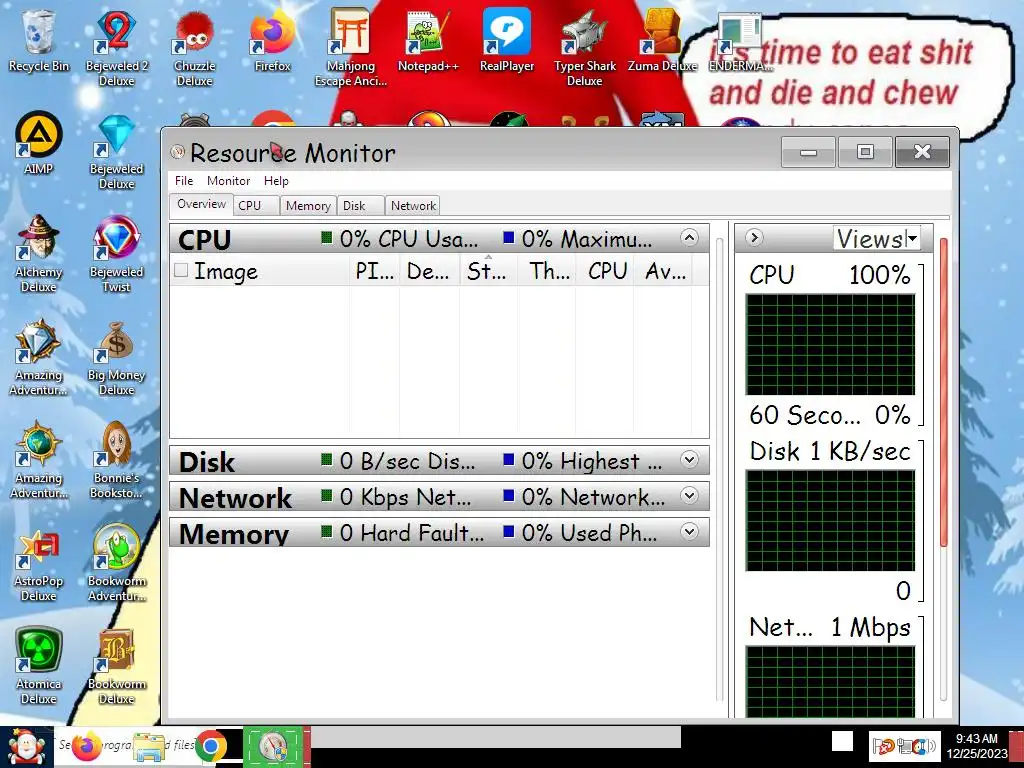Sort by Description column header
1024x768 pixels.
click(x=429, y=270)
